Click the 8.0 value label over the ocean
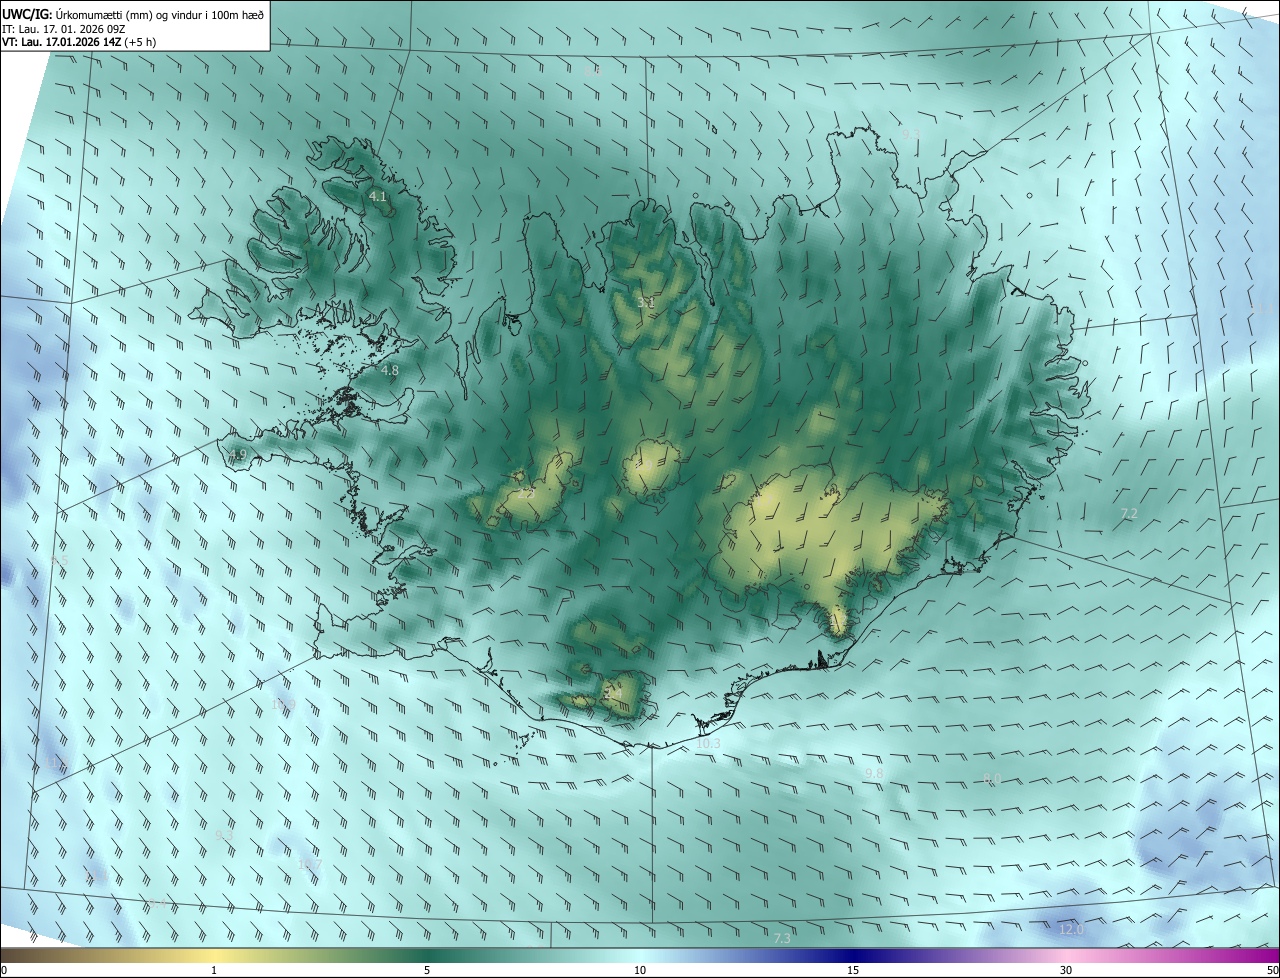 (992, 778)
